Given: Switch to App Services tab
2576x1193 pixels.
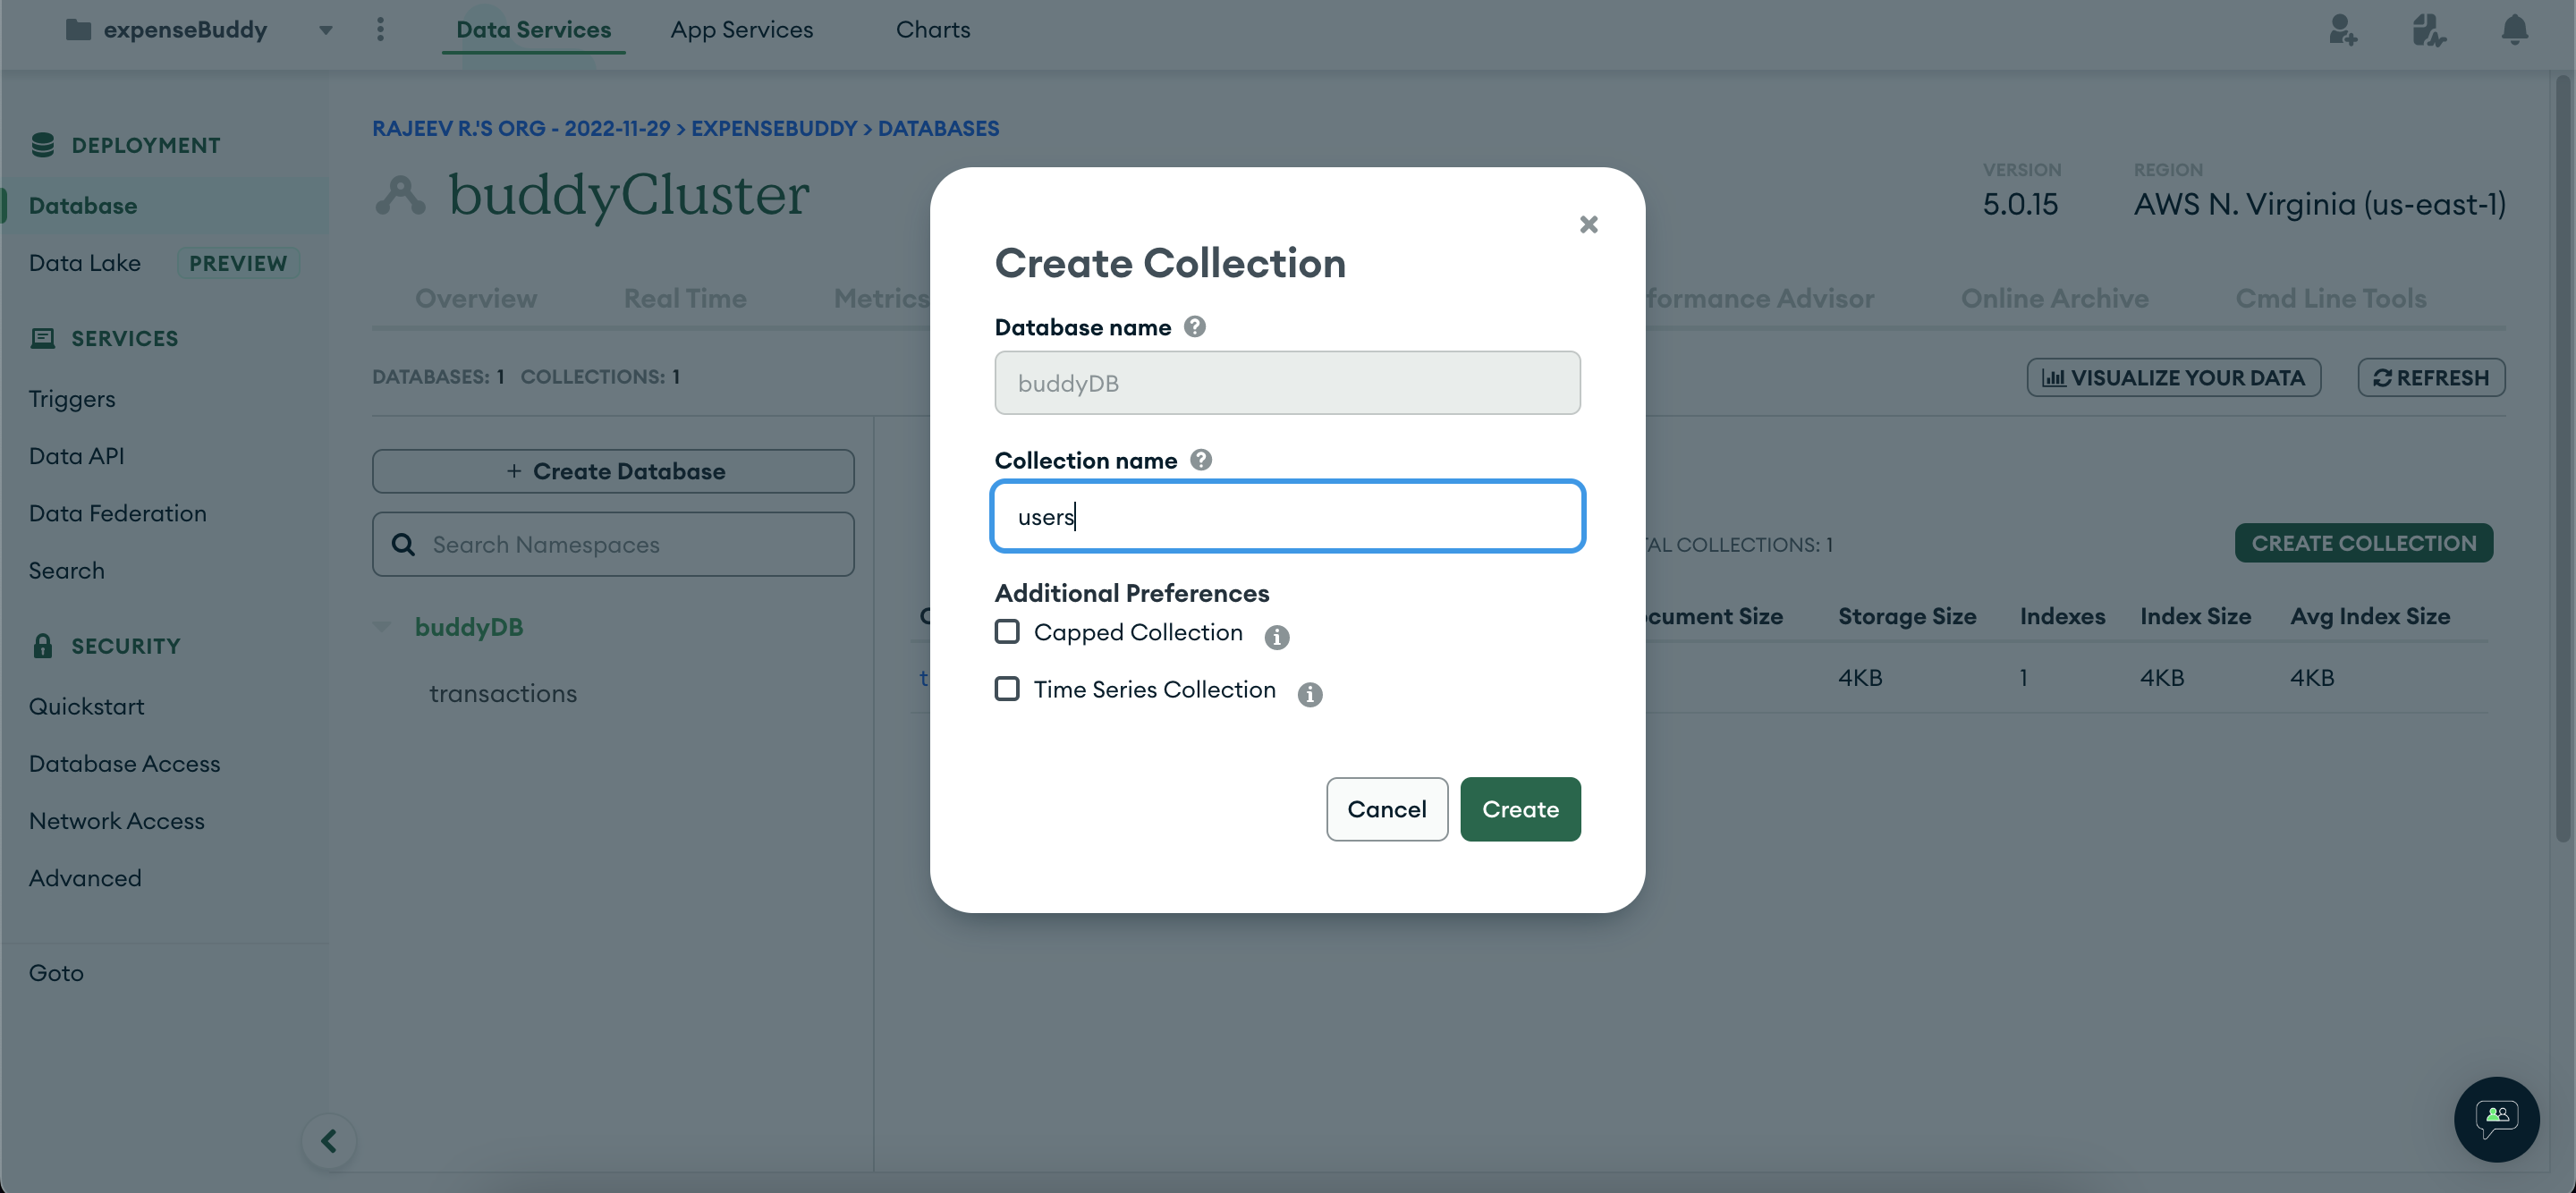Looking at the screenshot, I should point(741,30).
